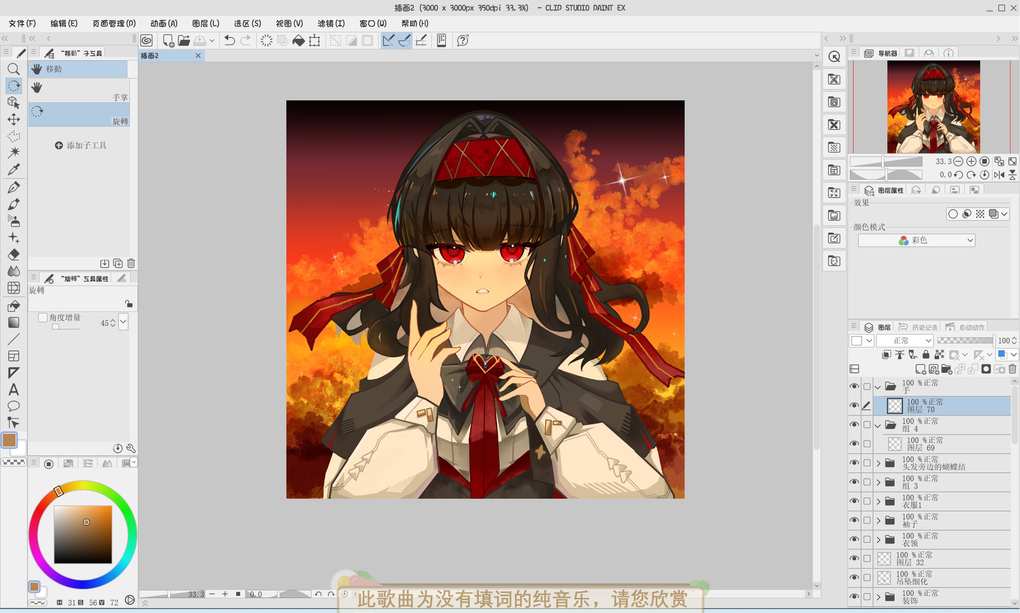Open file with the folder toolbar icon
Viewport: 1020px width, 613px height.
click(x=184, y=40)
